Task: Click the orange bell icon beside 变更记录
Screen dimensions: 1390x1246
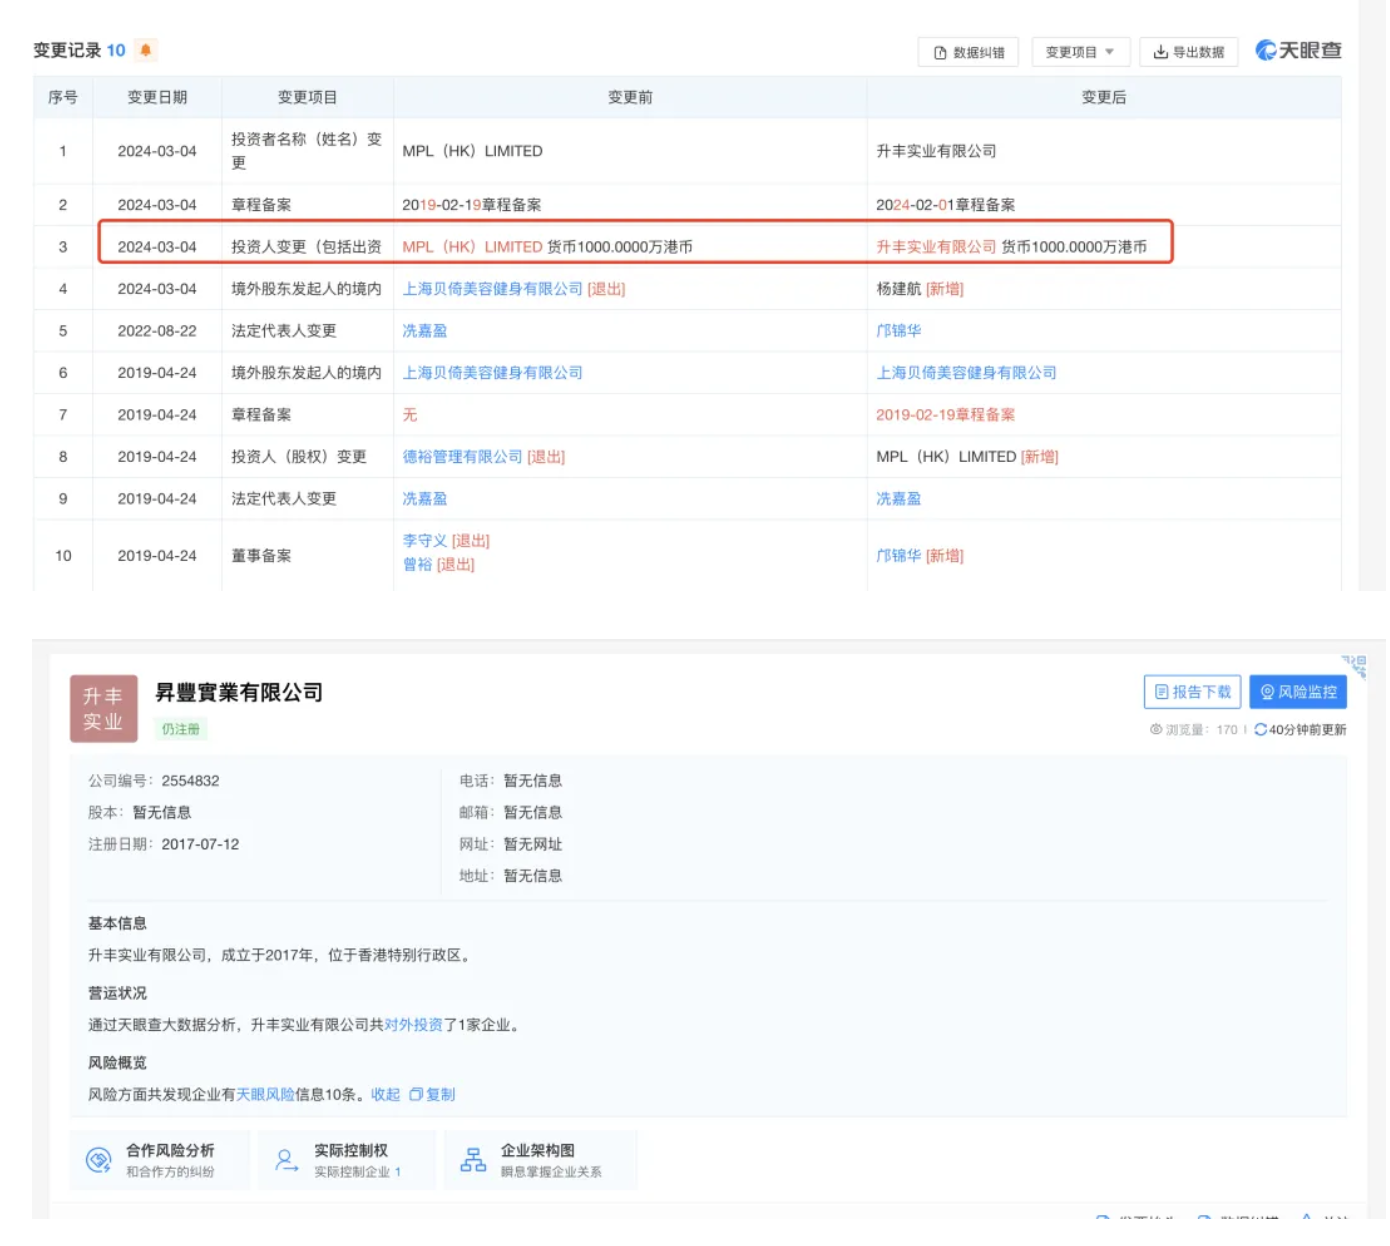Action: tap(146, 50)
